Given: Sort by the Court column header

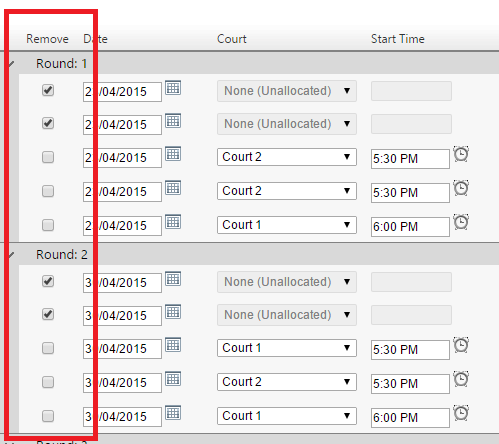Looking at the screenshot, I should 232,39.
